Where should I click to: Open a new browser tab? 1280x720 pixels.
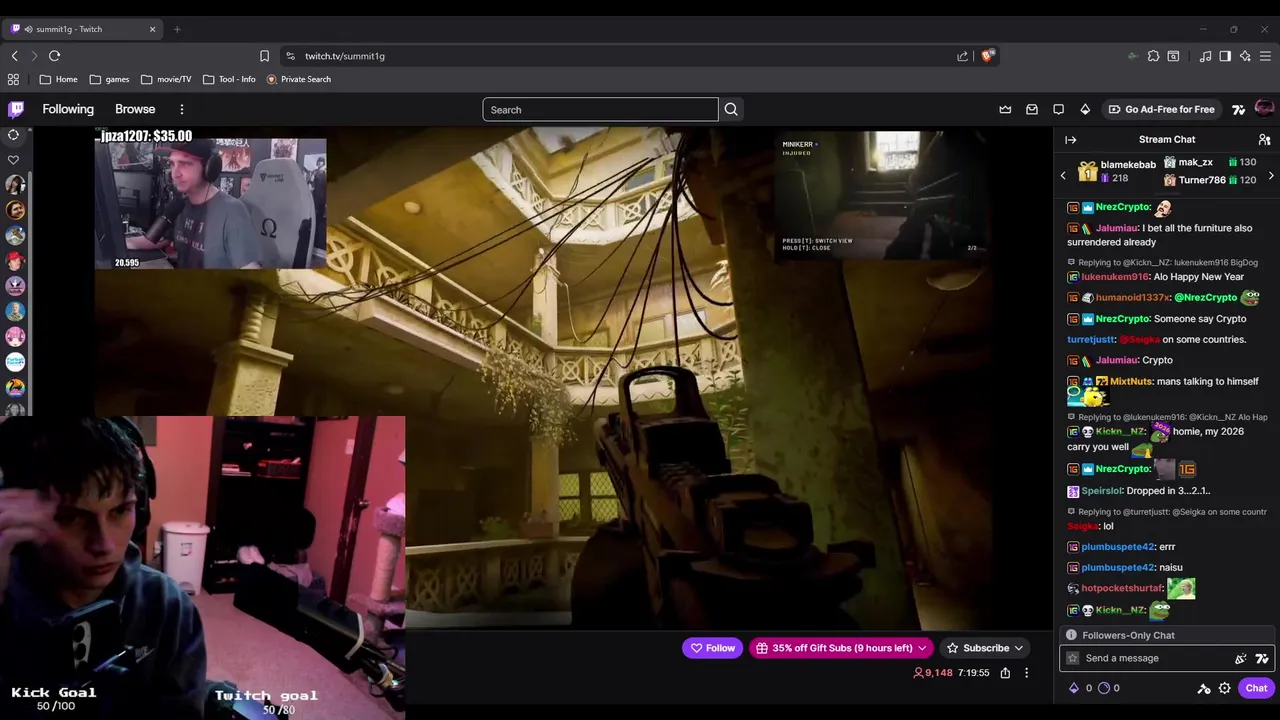177,29
